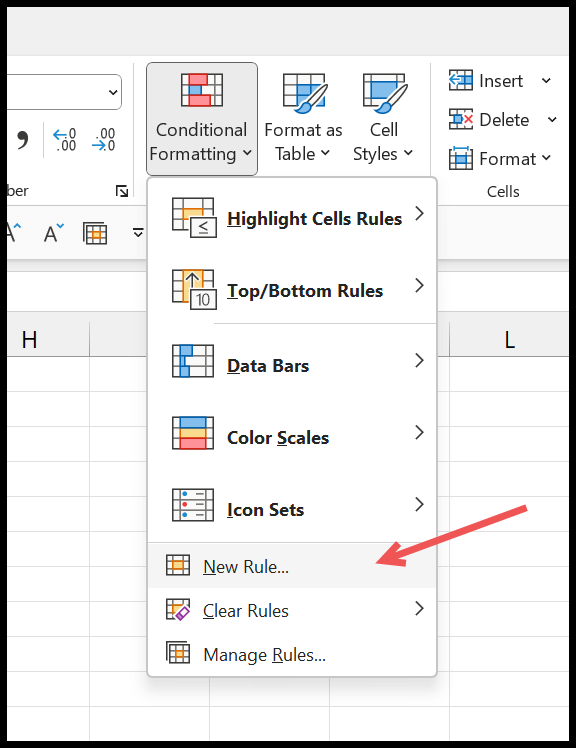Click the Data Bars icon
The height and width of the screenshot is (748, 576).
tap(193, 361)
